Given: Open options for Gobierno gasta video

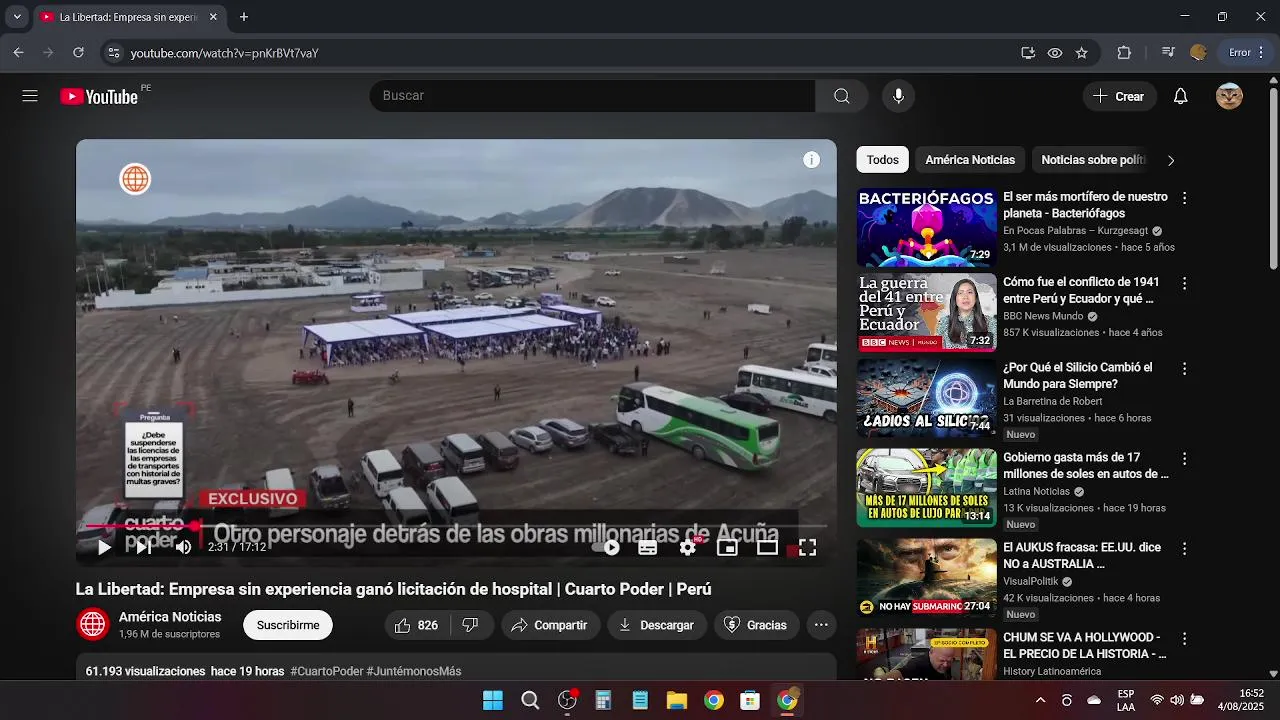Looking at the screenshot, I should tap(1184, 459).
